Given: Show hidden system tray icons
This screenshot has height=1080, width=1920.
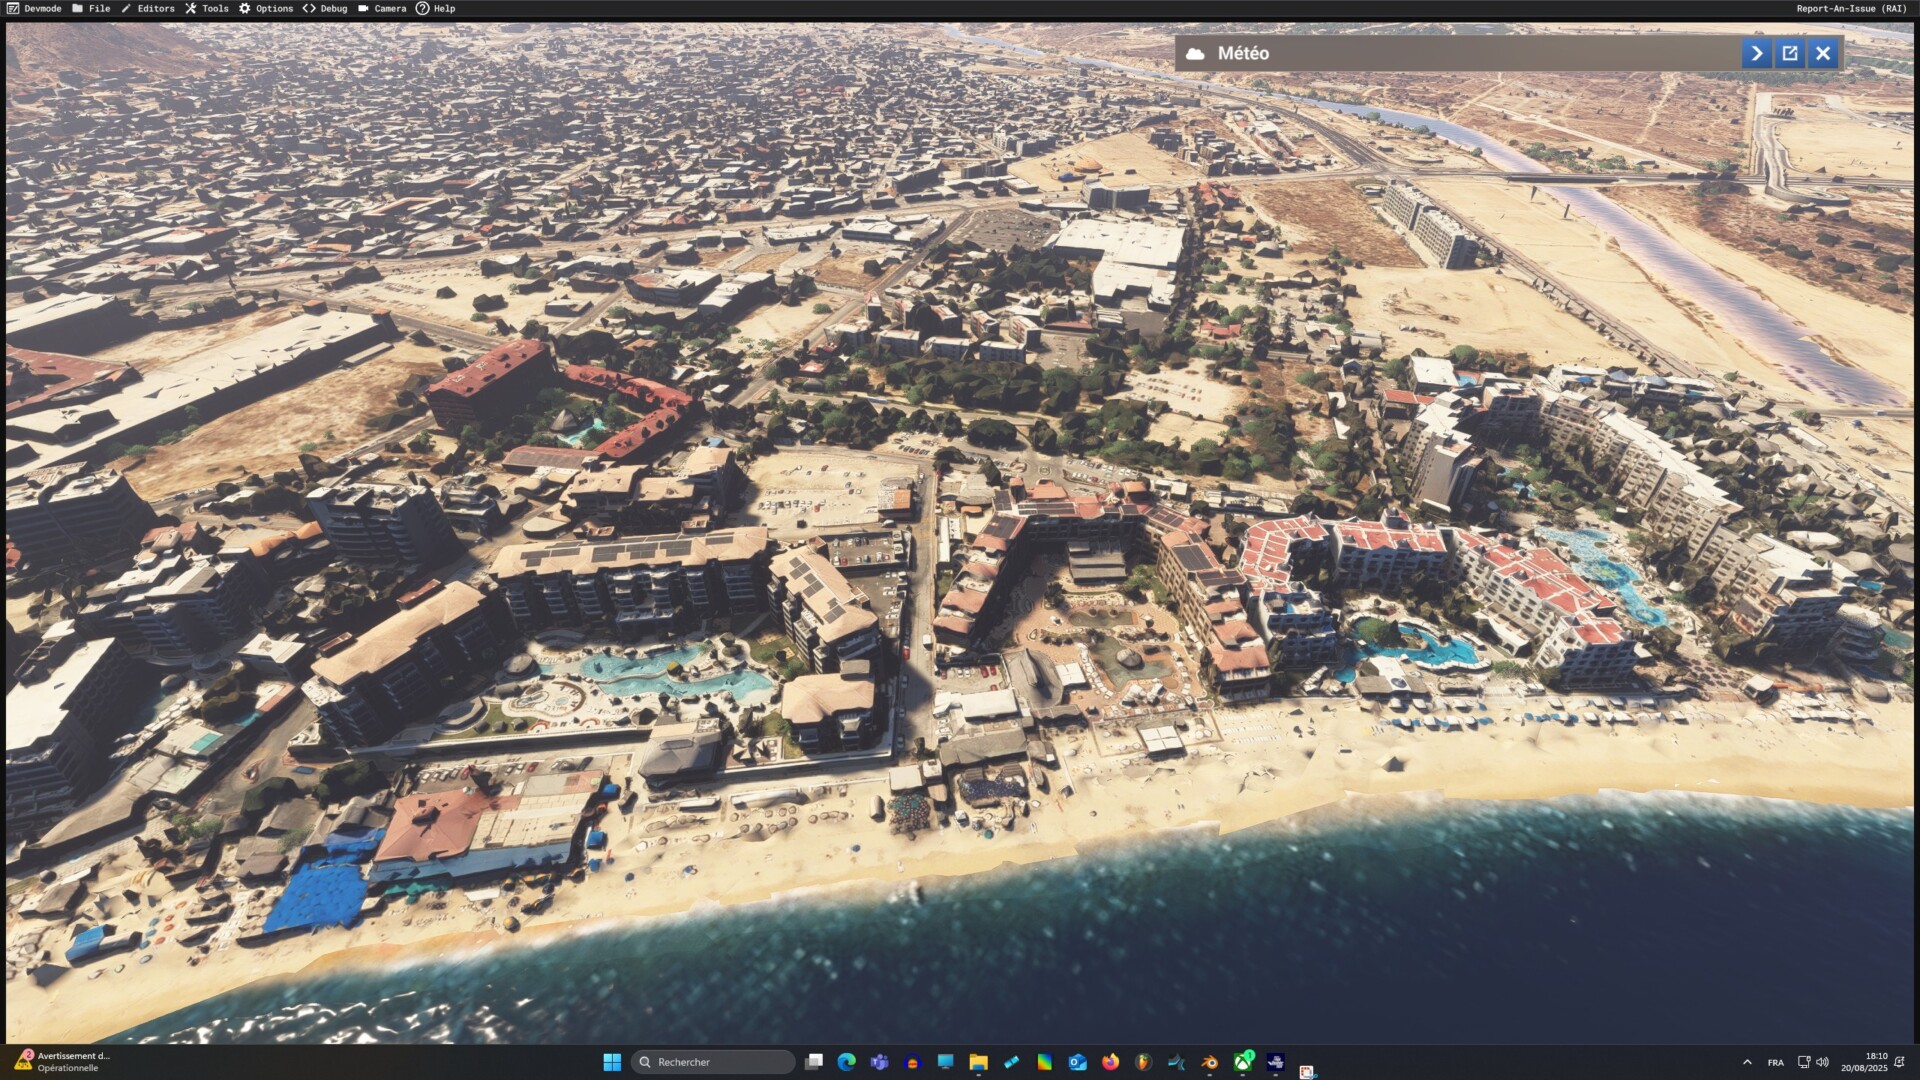Looking at the screenshot, I should [1747, 1062].
